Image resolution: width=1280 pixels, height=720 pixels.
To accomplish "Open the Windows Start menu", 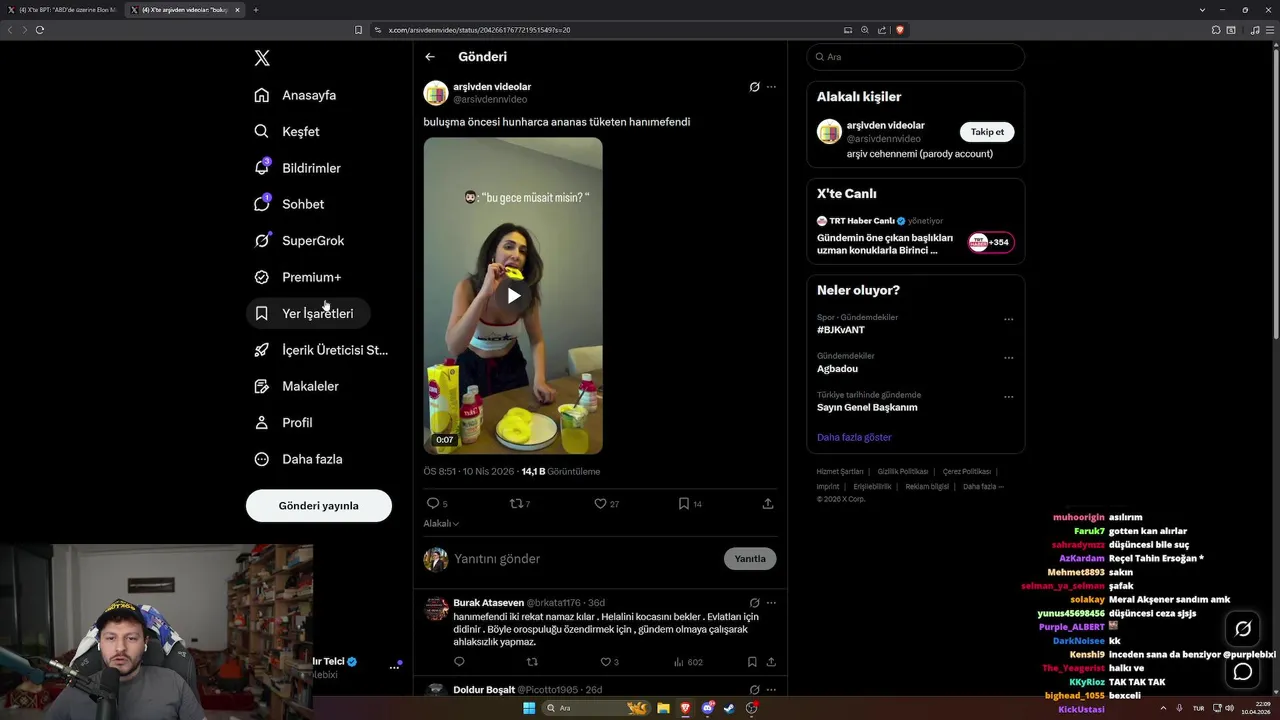I will 529,708.
